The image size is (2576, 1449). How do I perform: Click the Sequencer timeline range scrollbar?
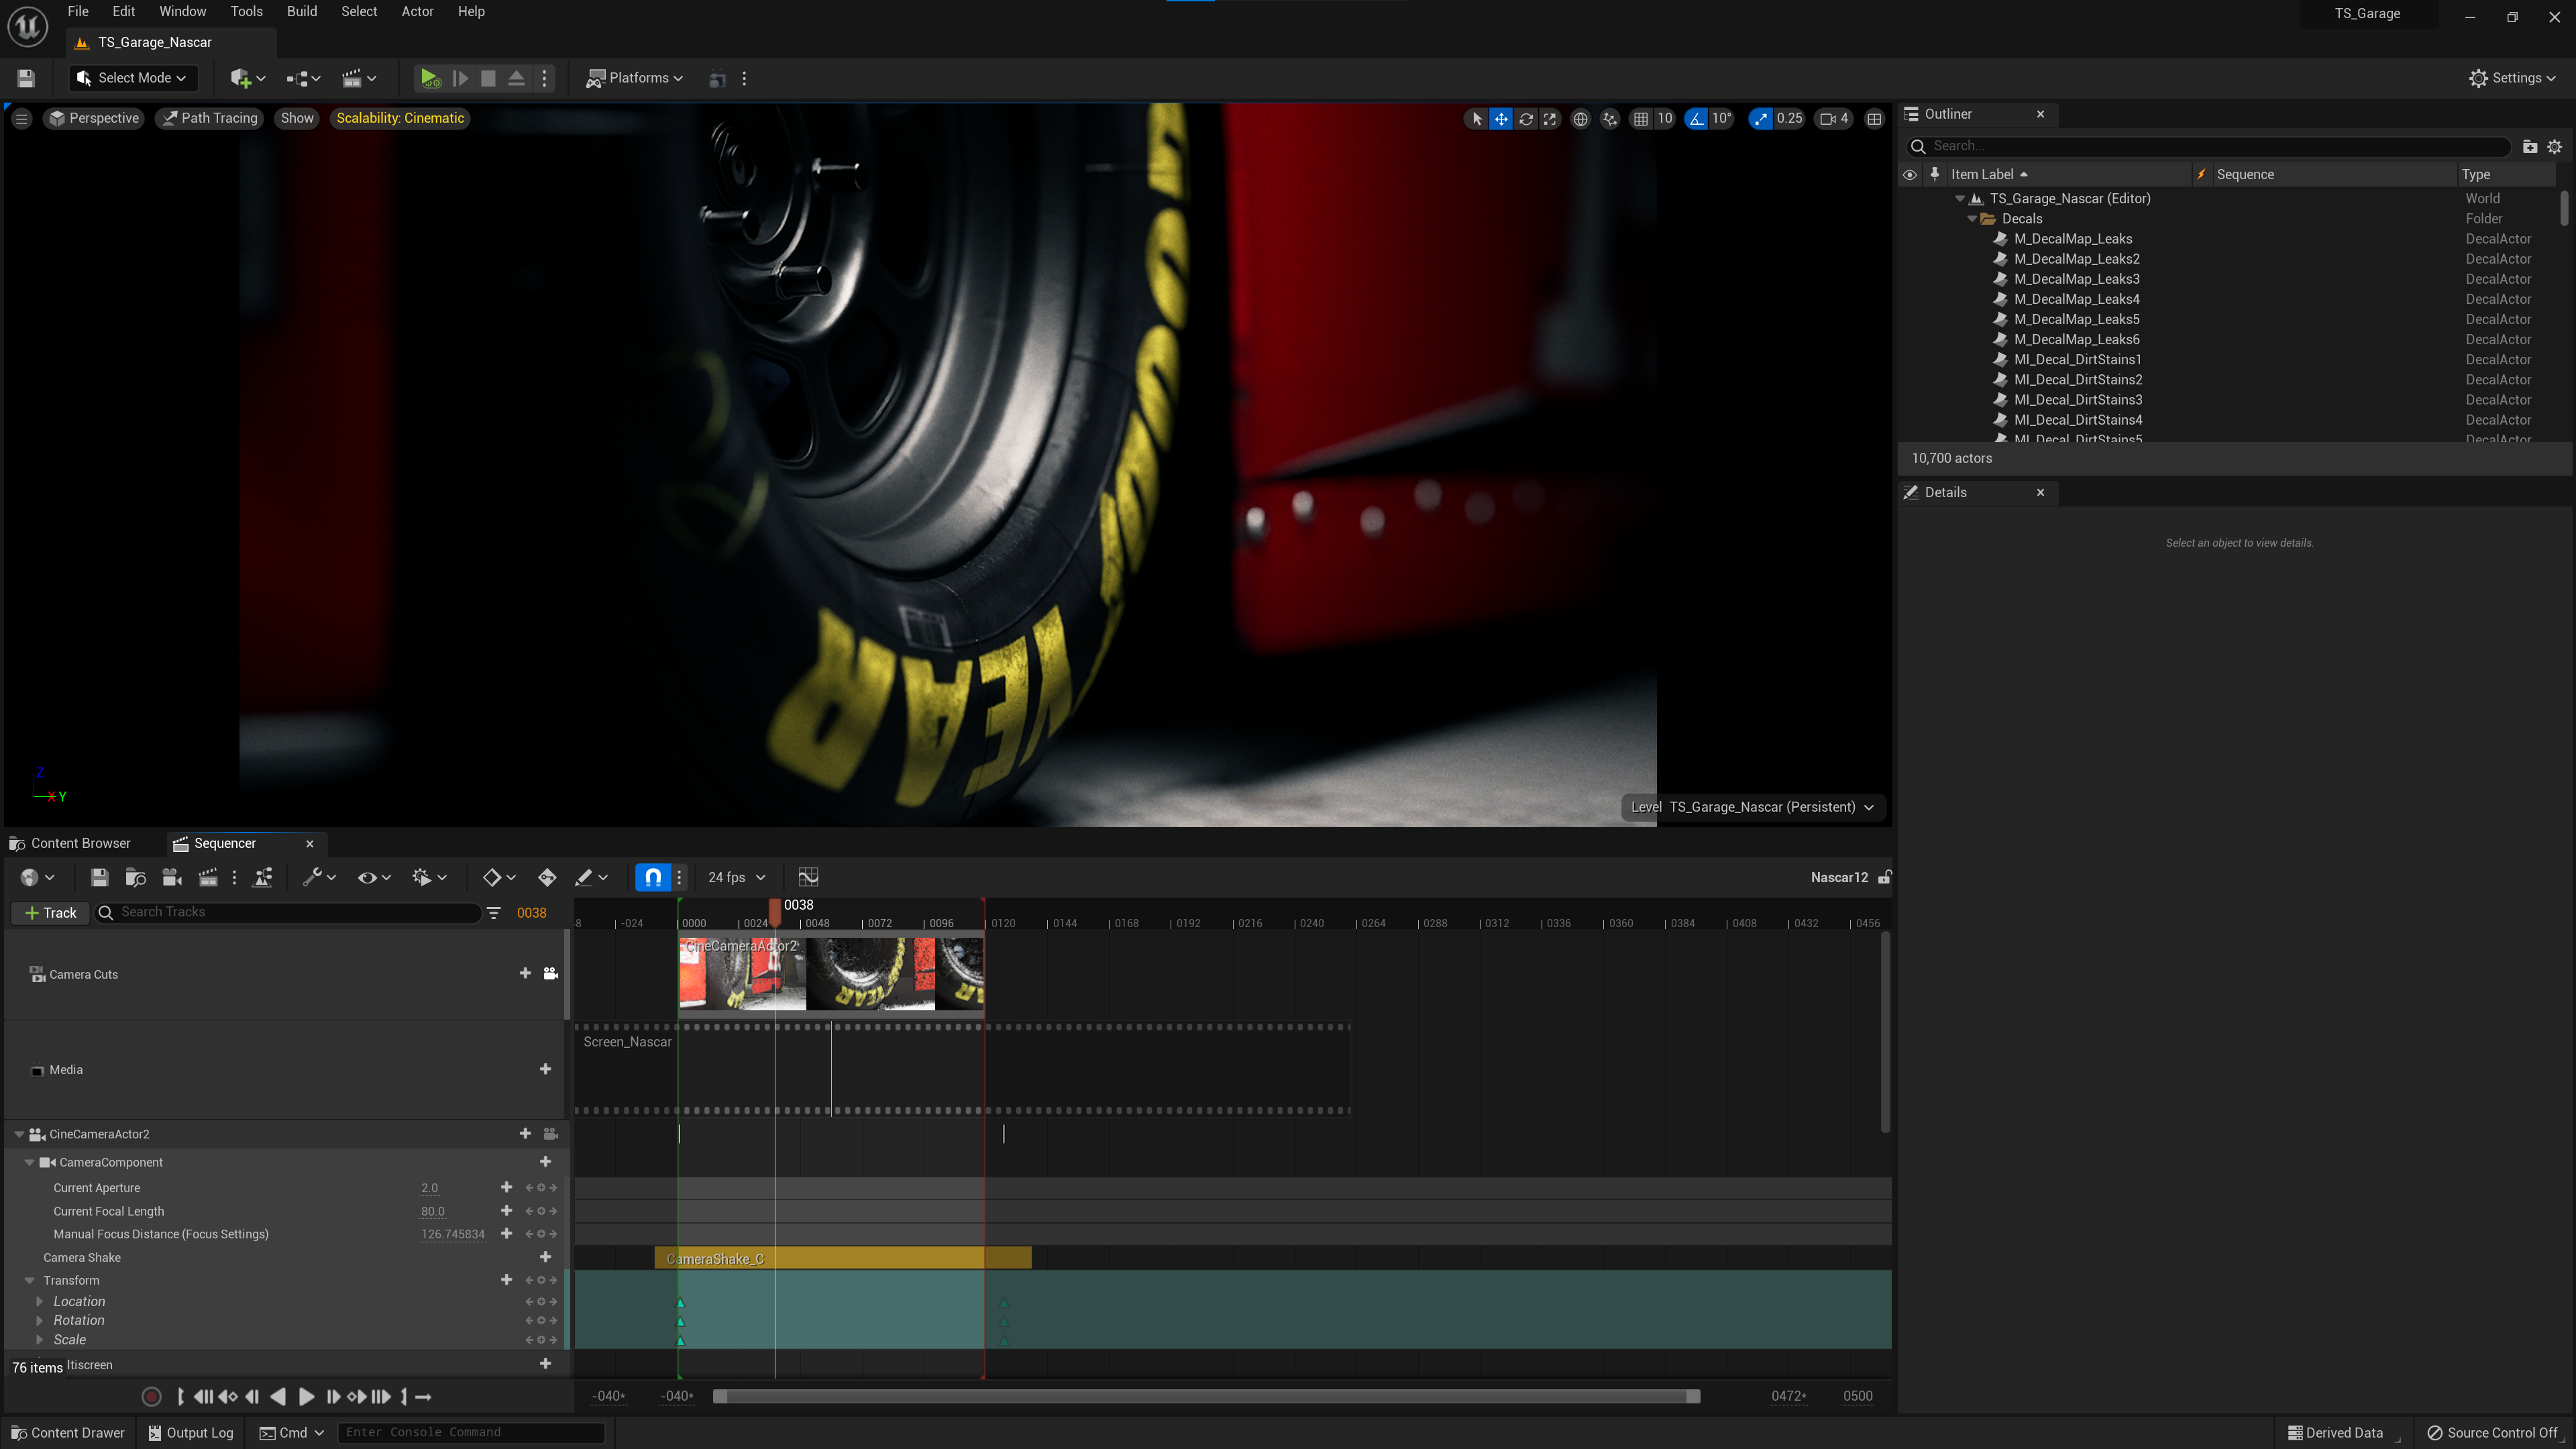[x=1205, y=1396]
